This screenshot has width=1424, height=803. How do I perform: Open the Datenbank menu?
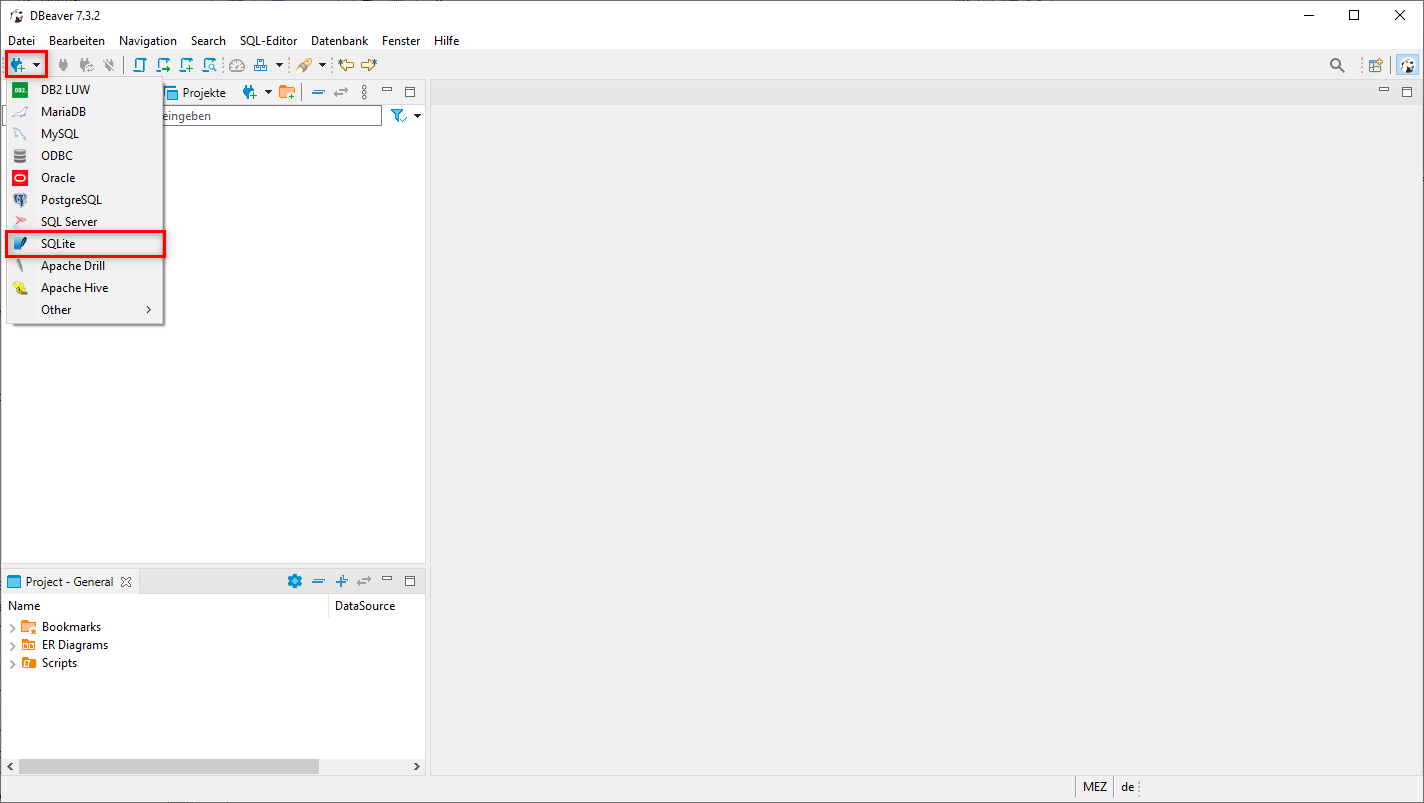[x=339, y=40]
